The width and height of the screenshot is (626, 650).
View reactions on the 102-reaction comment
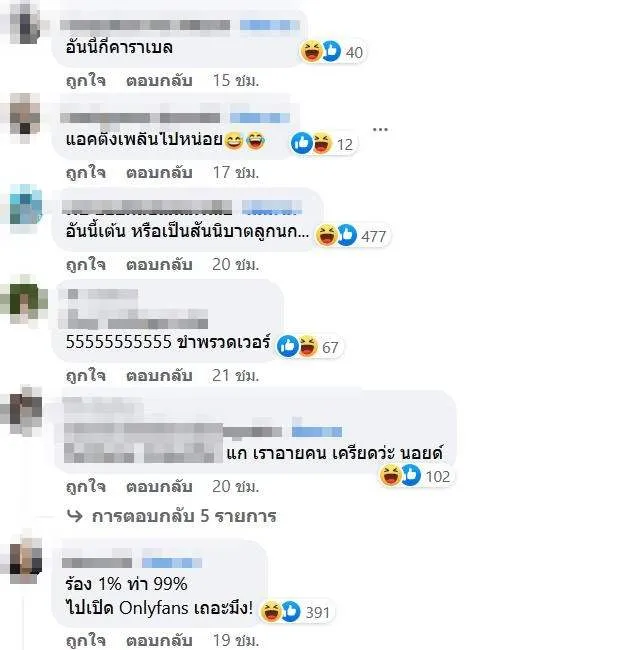coord(416,475)
